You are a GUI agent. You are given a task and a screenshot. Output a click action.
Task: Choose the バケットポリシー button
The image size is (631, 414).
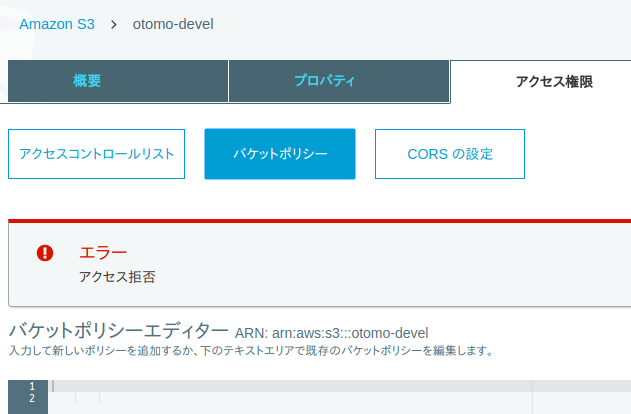[x=280, y=154]
